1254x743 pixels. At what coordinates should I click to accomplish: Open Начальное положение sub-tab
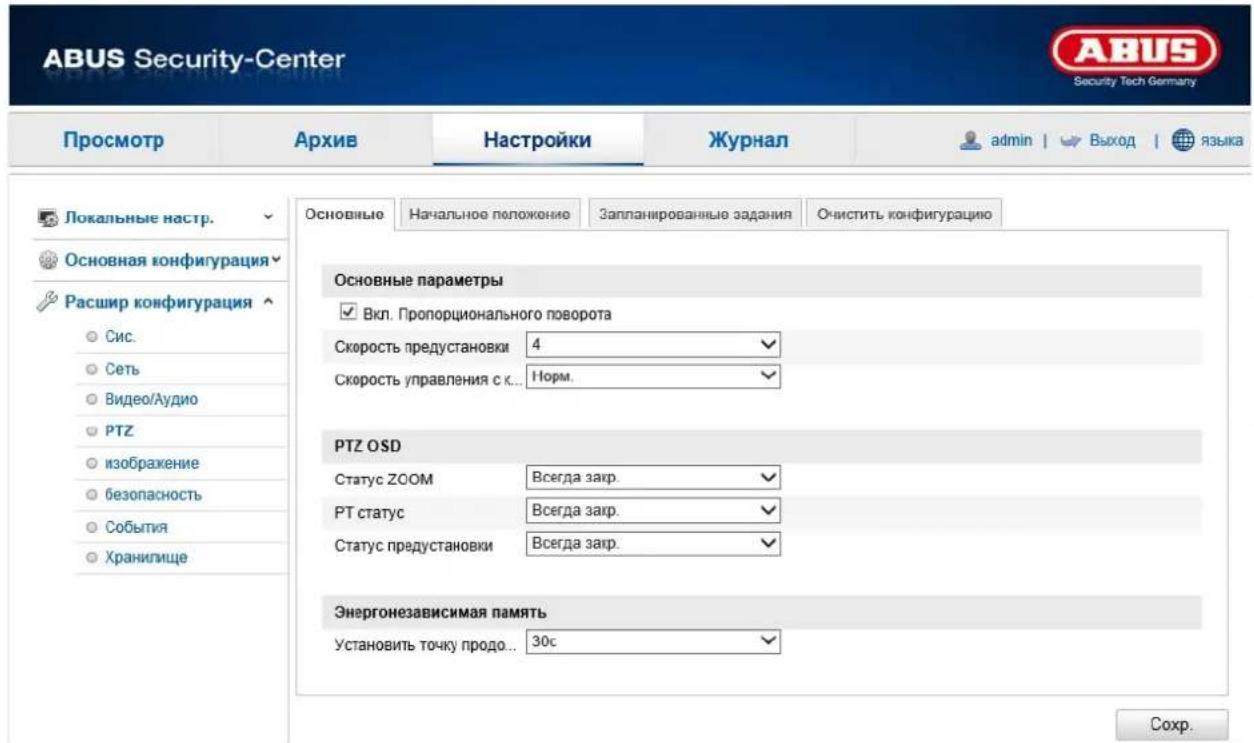tap(491, 214)
